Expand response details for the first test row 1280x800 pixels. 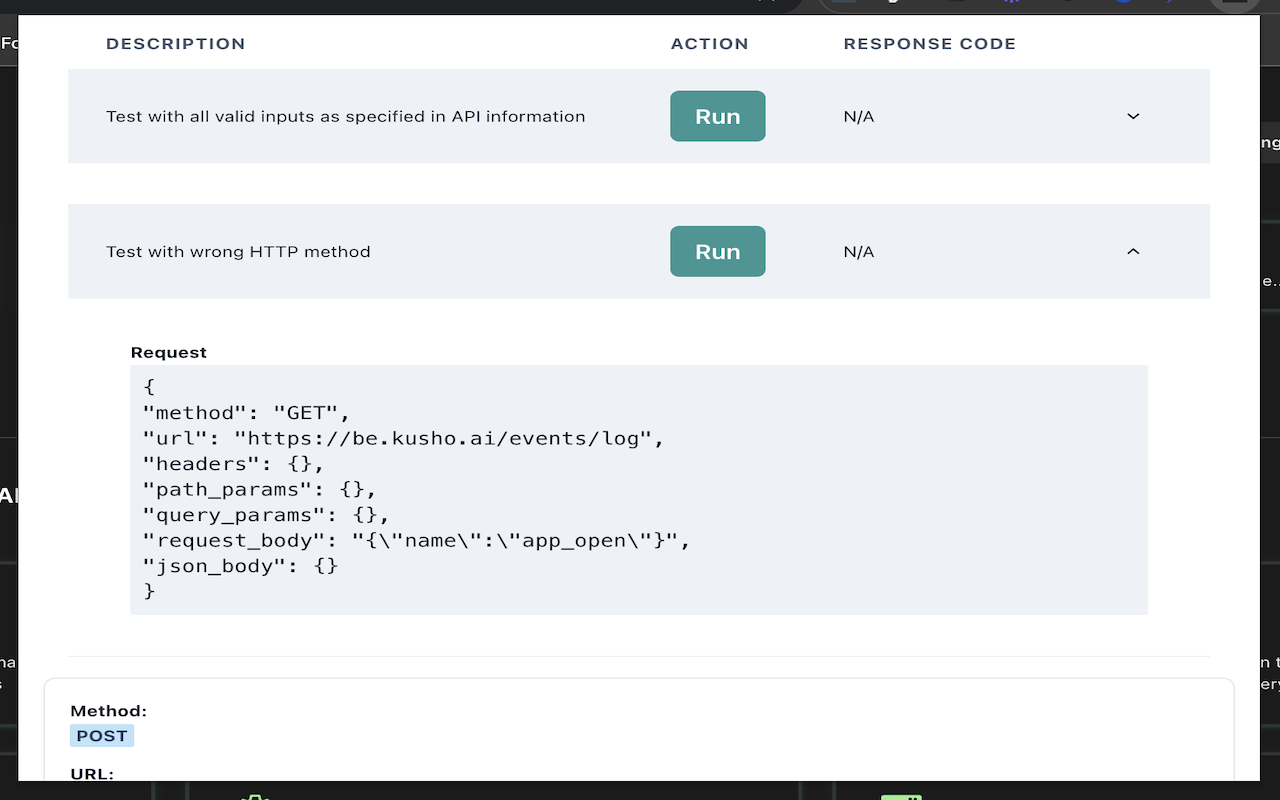(x=1132, y=116)
